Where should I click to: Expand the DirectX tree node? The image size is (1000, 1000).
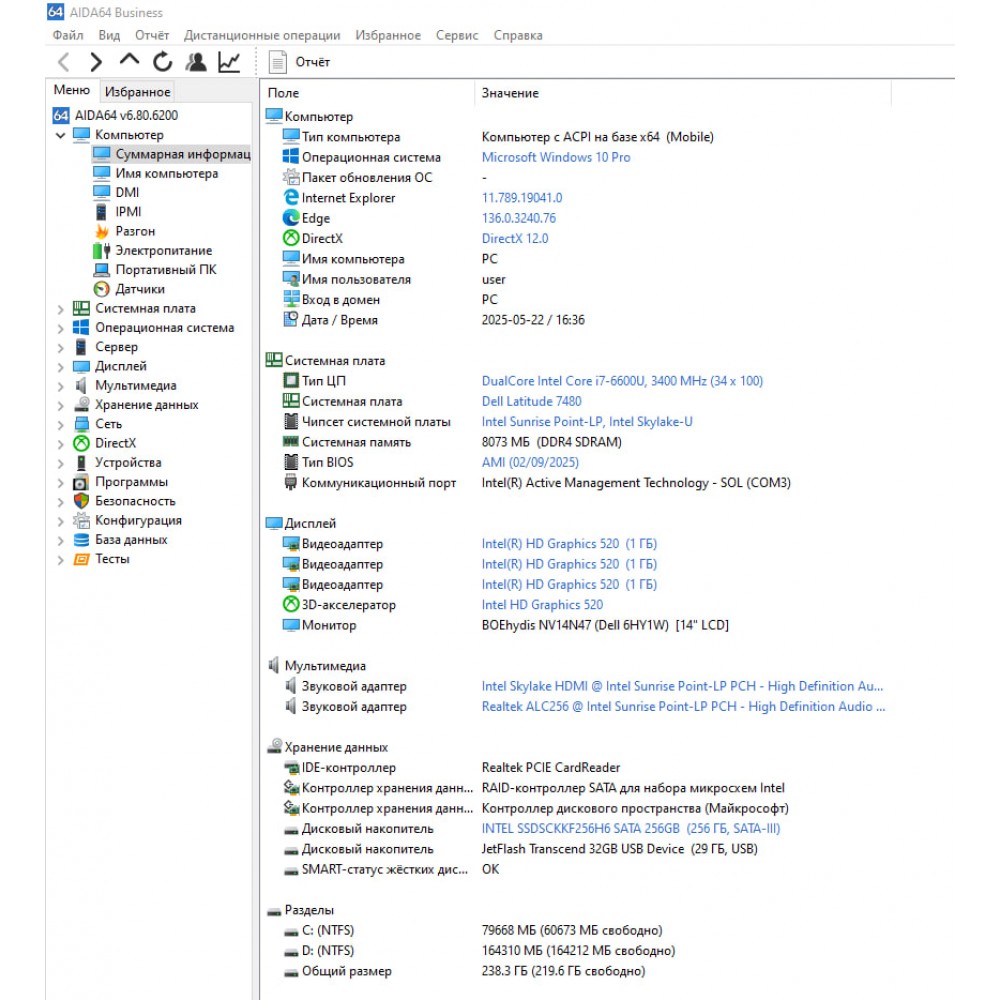(61, 444)
